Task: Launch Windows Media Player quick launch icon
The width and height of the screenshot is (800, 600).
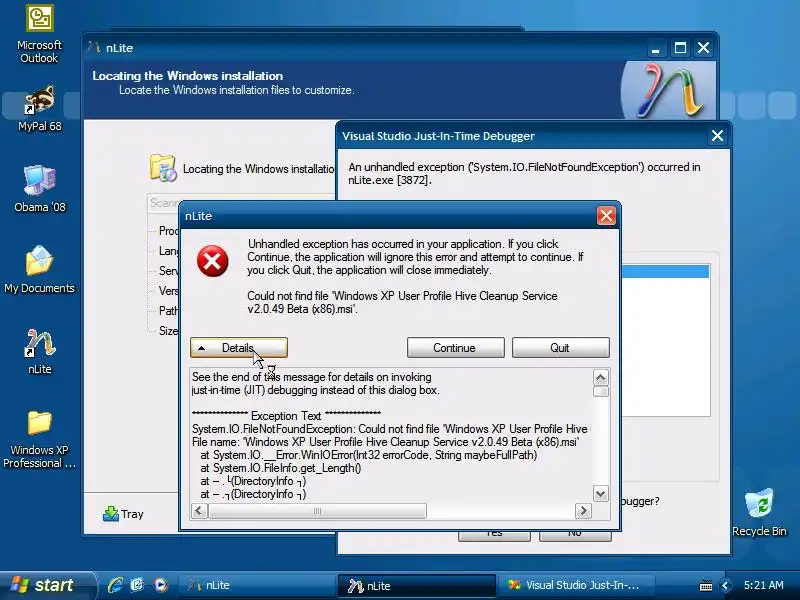Action: [x=161, y=585]
